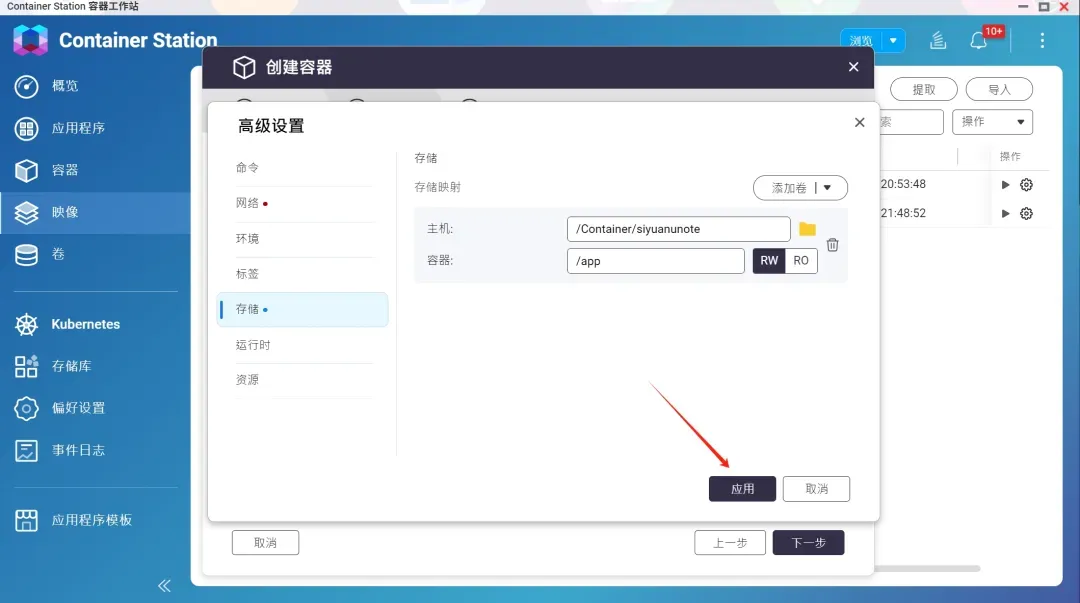This screenshot has height=603, width=1080.
Task: Open the 操作 dropdown
Action: 992,122
